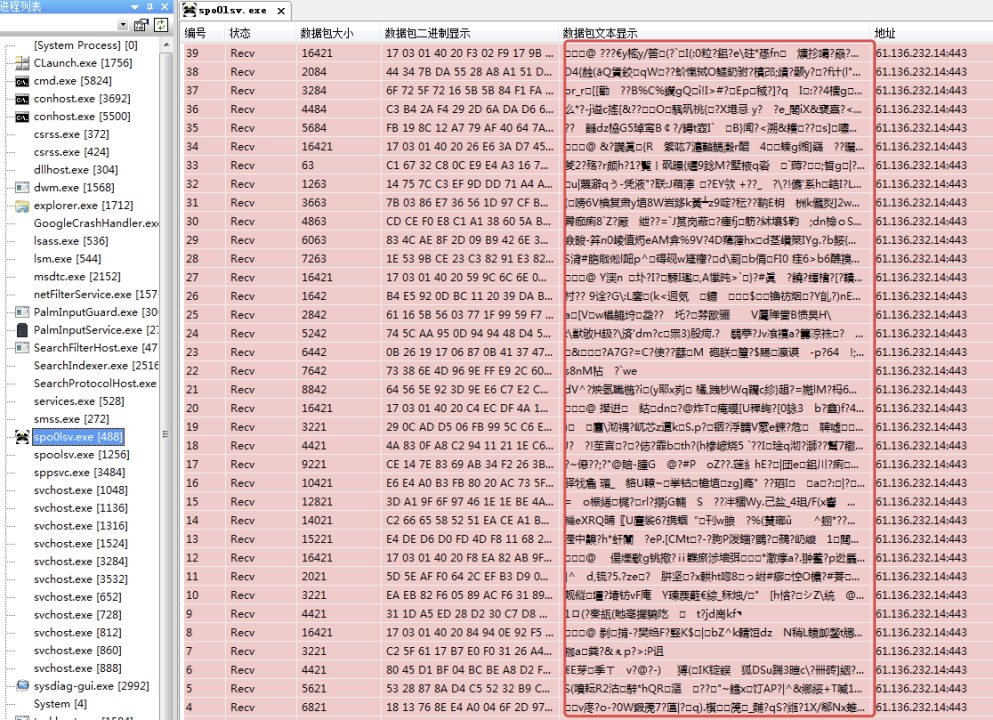Screen dimensions: 993x720
Task: Click the 地址 column header
Action: click(x=885, y=33)
